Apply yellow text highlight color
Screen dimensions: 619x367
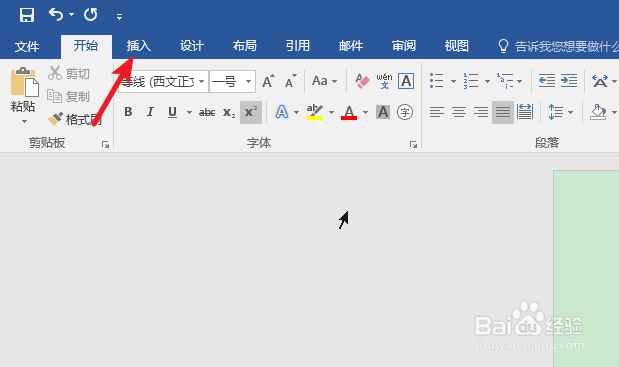tap(315, 112)
